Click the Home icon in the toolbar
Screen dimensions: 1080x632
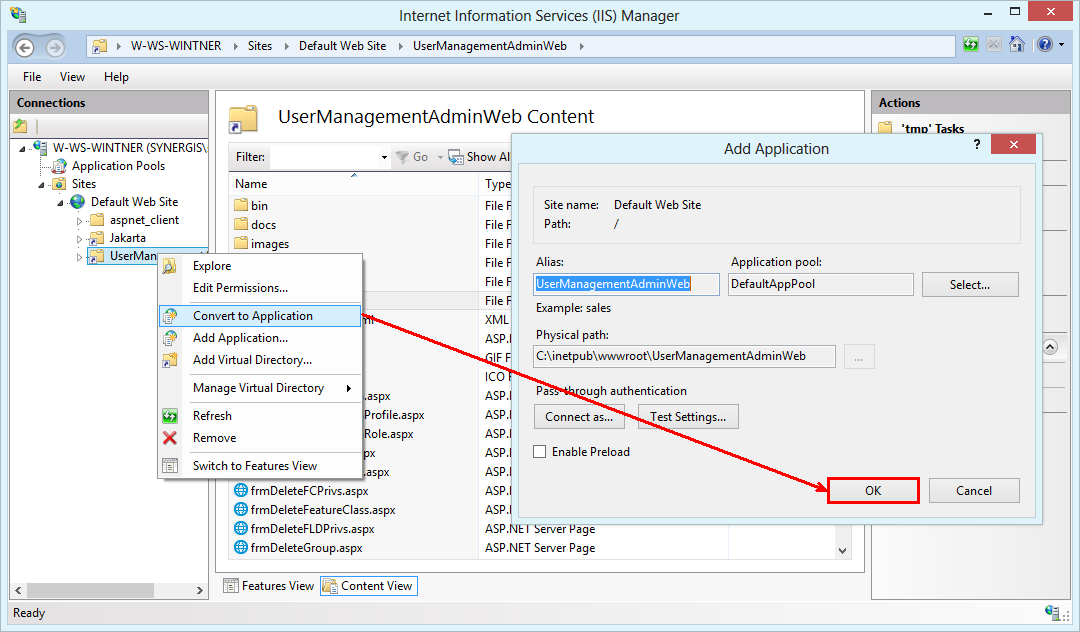tap(1019, 45)
